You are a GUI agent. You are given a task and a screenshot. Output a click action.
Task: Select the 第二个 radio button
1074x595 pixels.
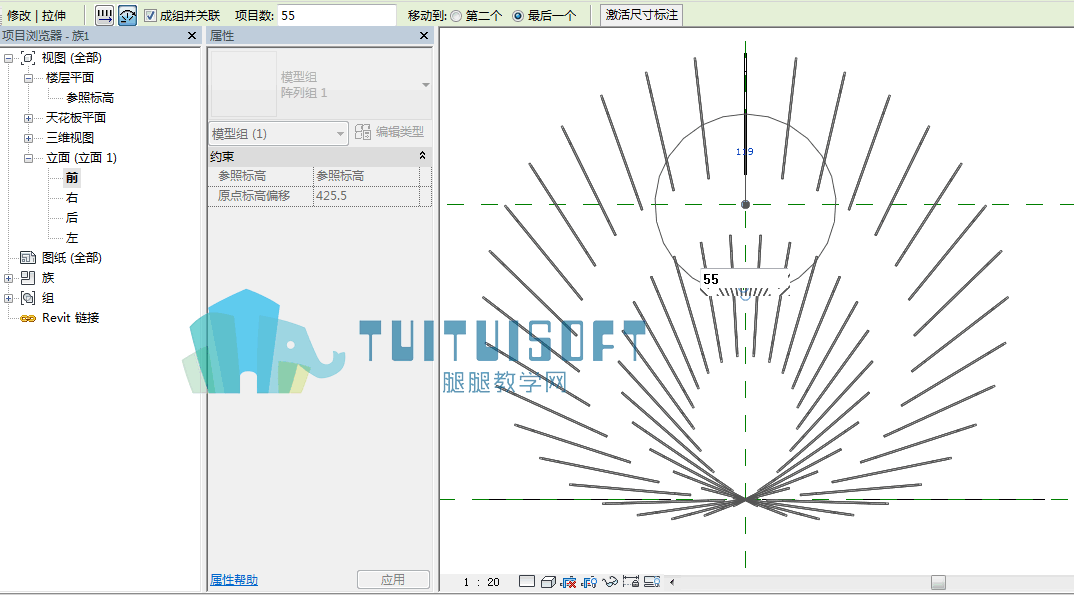click(456, 16)
